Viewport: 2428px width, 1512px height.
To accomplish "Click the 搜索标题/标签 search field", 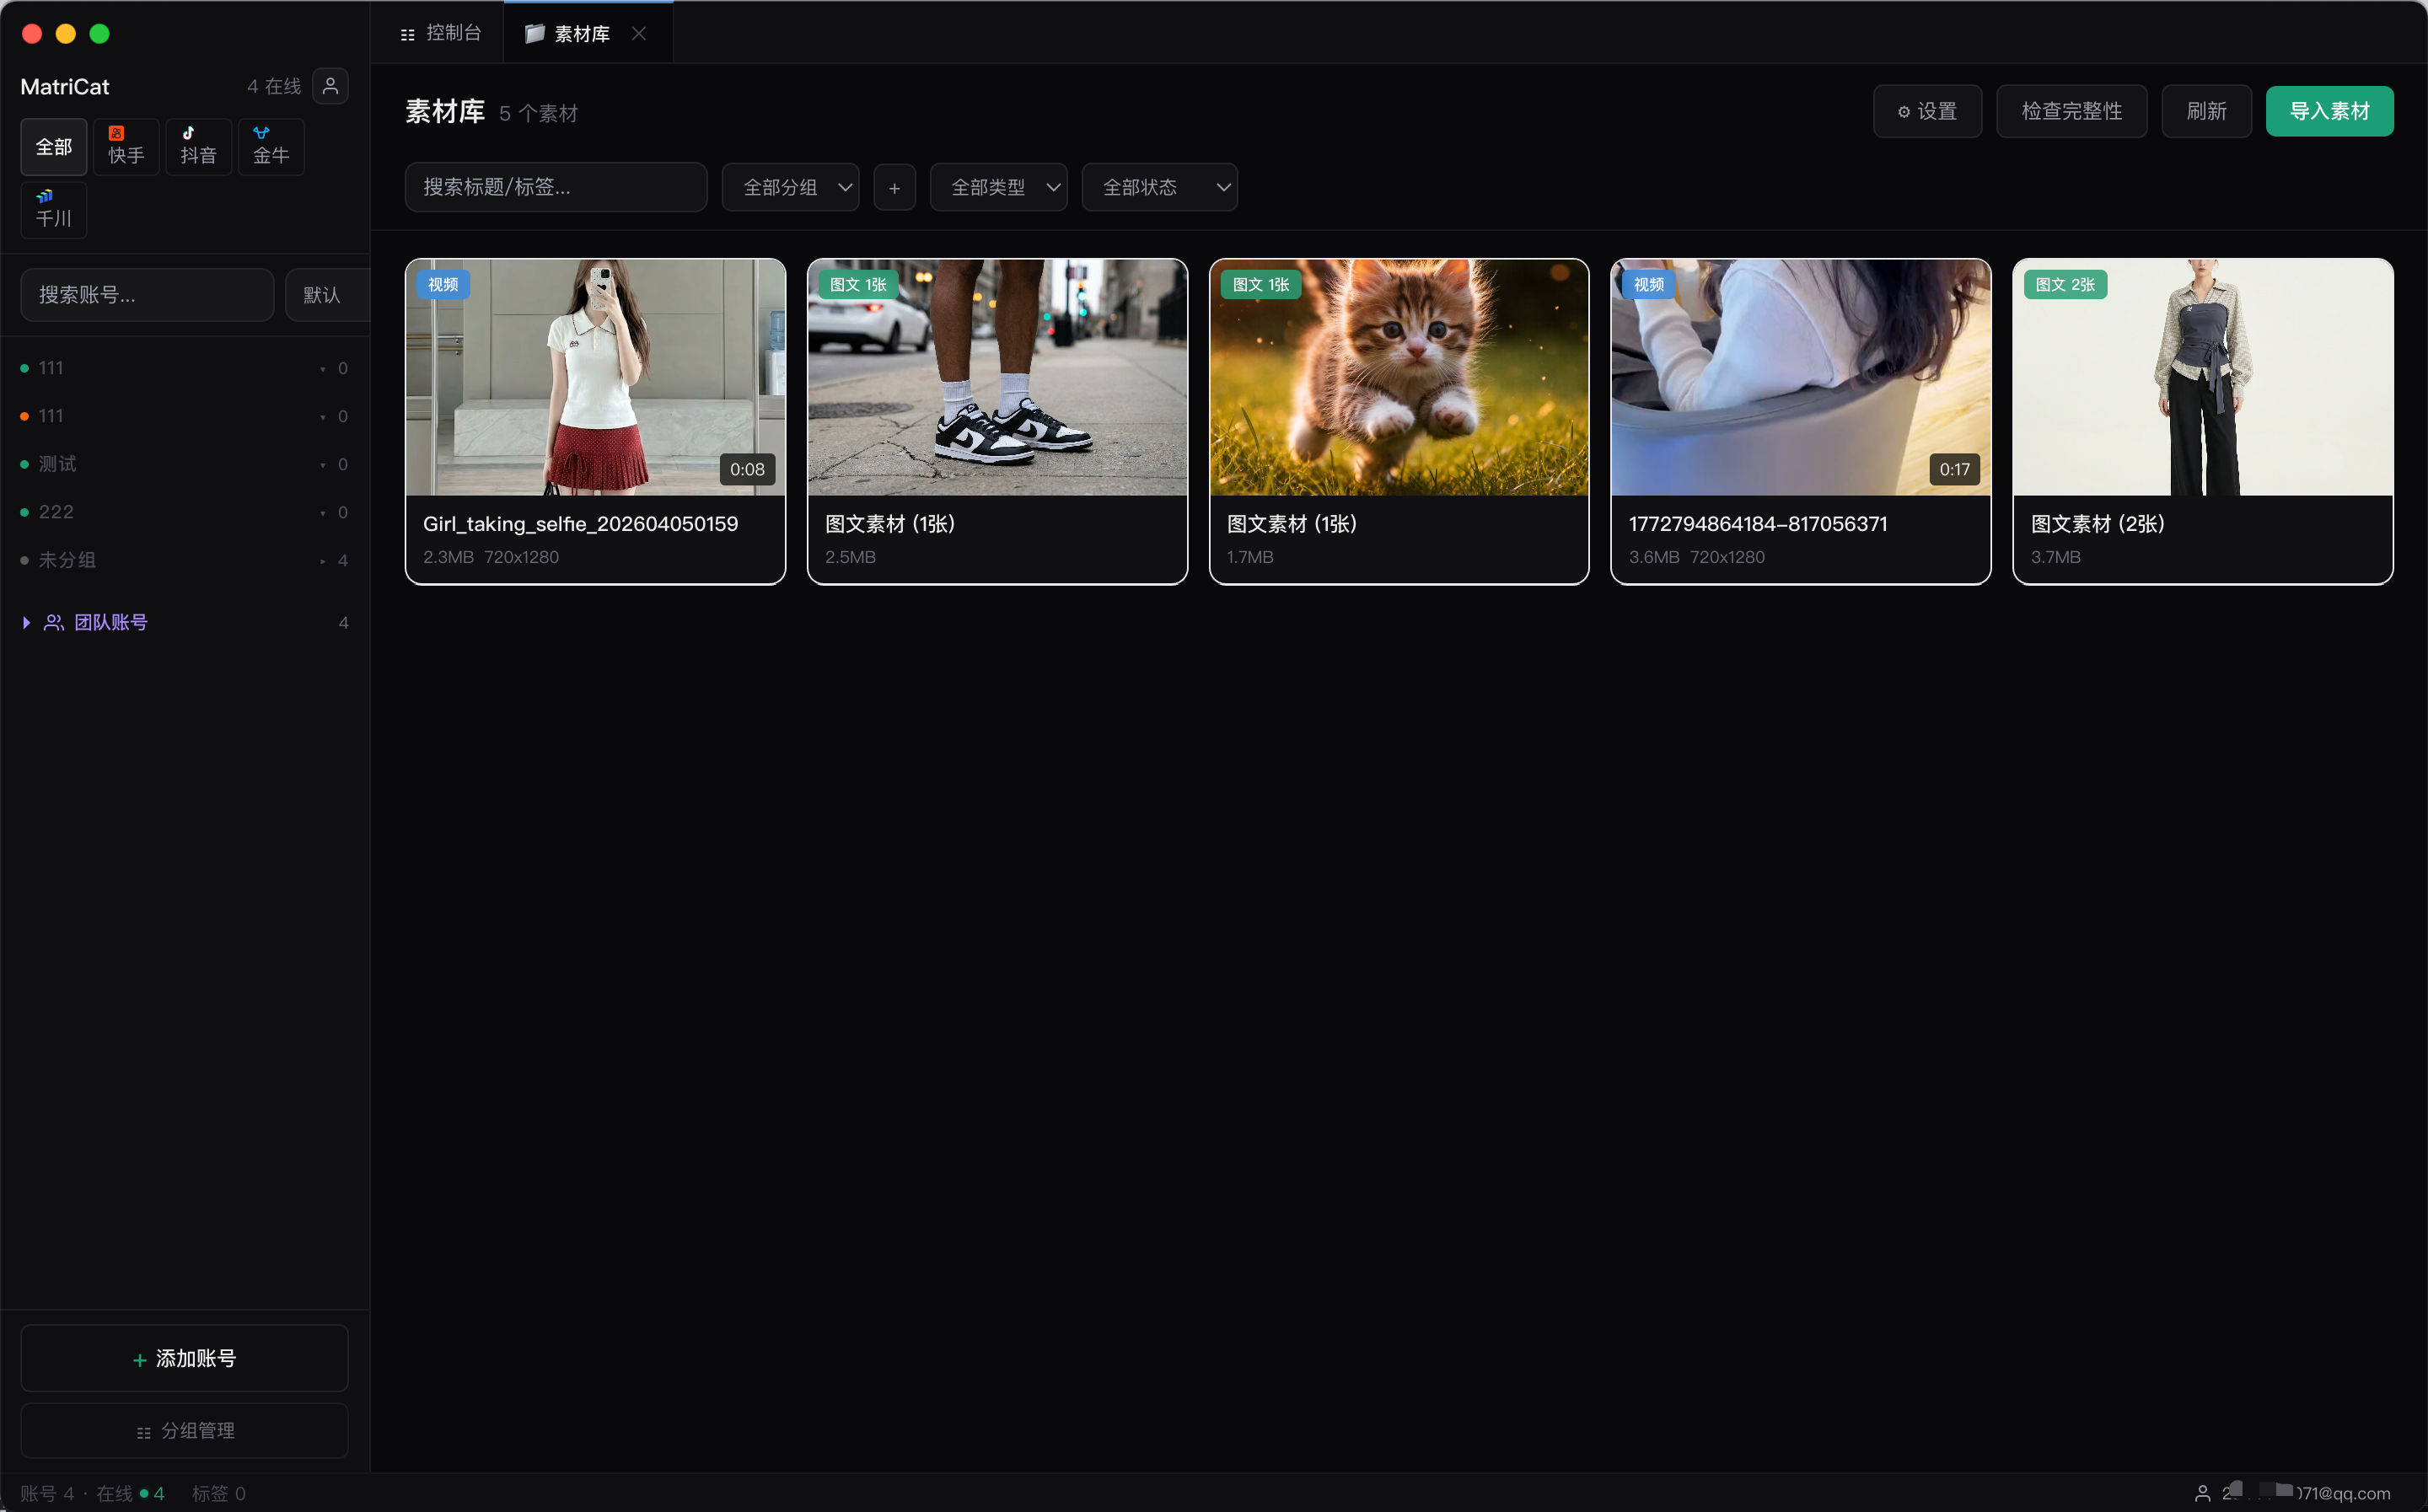I will pos(555,187).
